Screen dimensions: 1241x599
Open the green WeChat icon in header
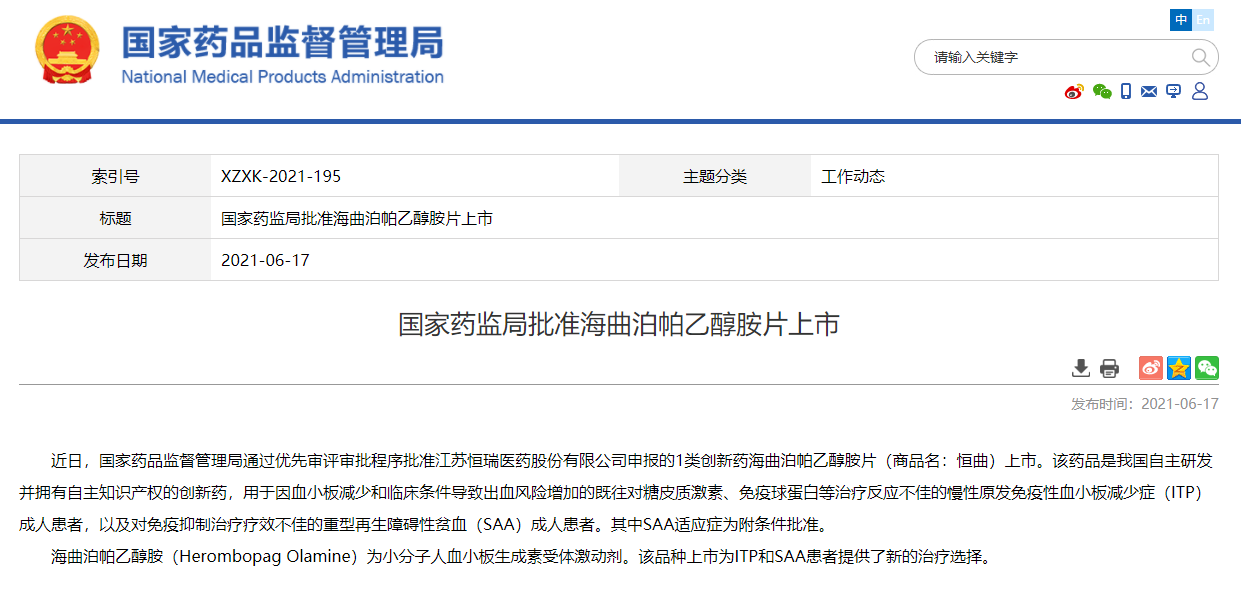[x=1102, y=92]
